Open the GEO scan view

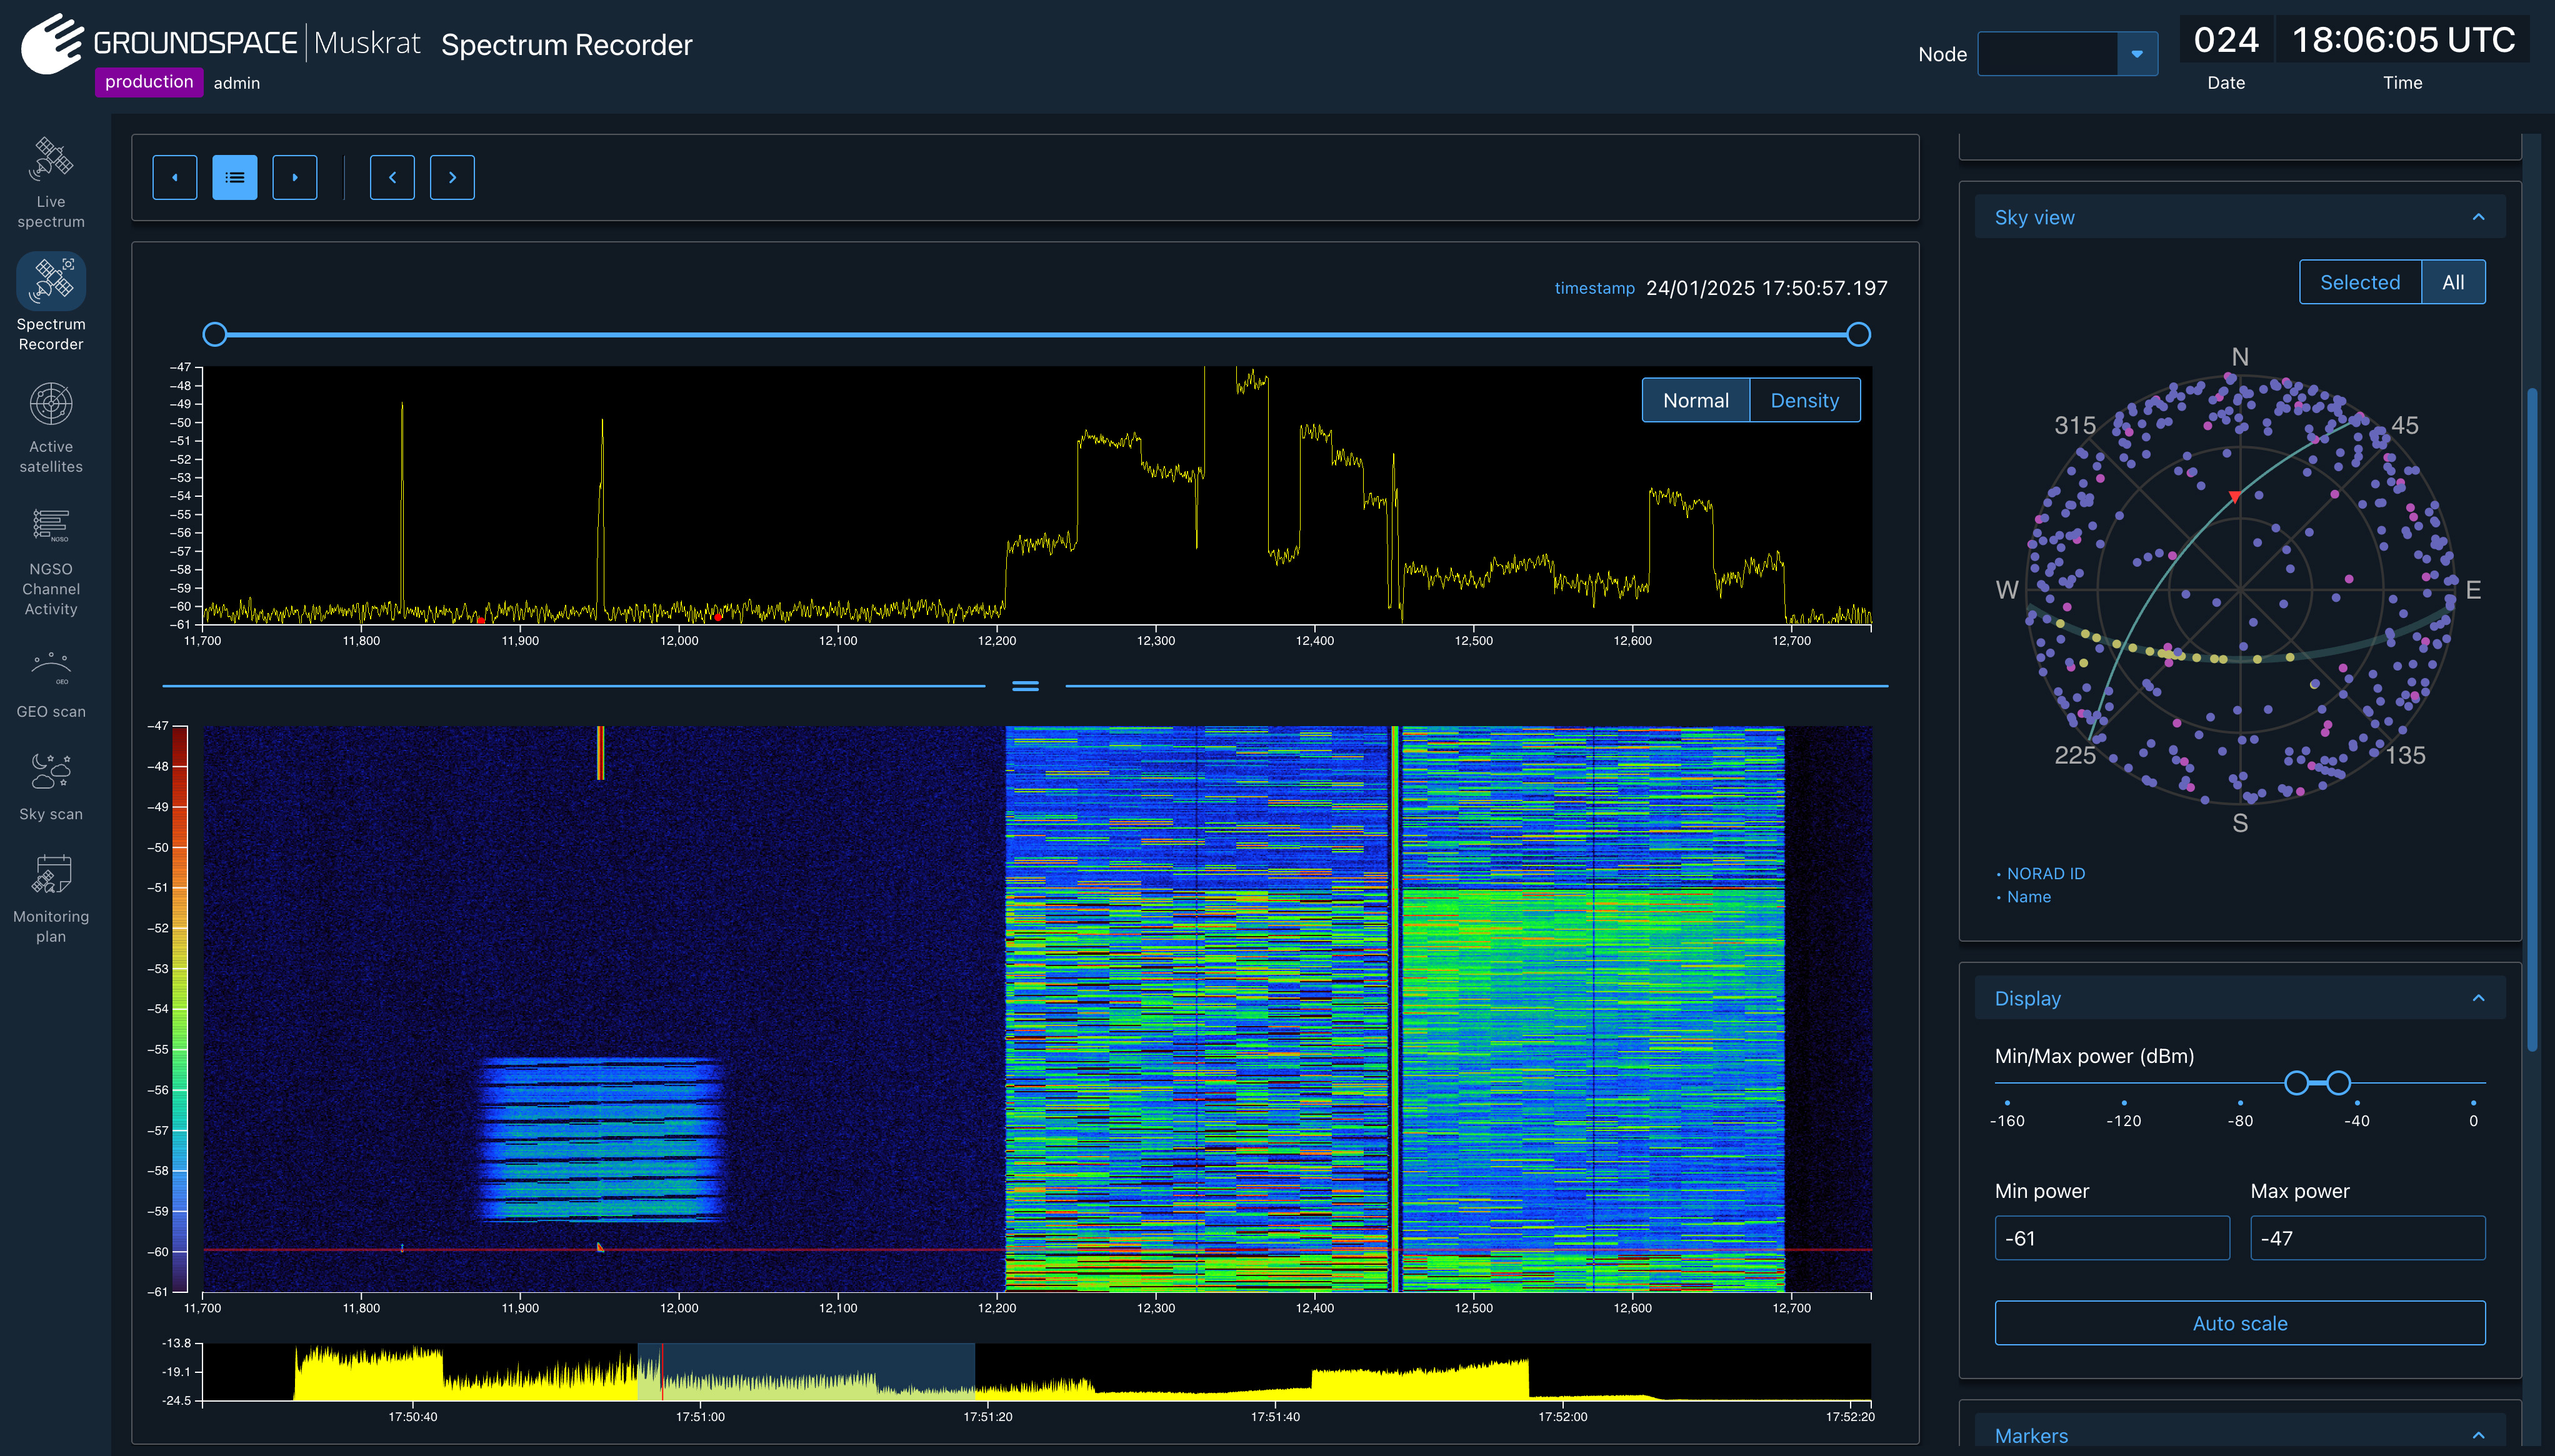[x=51, y=683]
